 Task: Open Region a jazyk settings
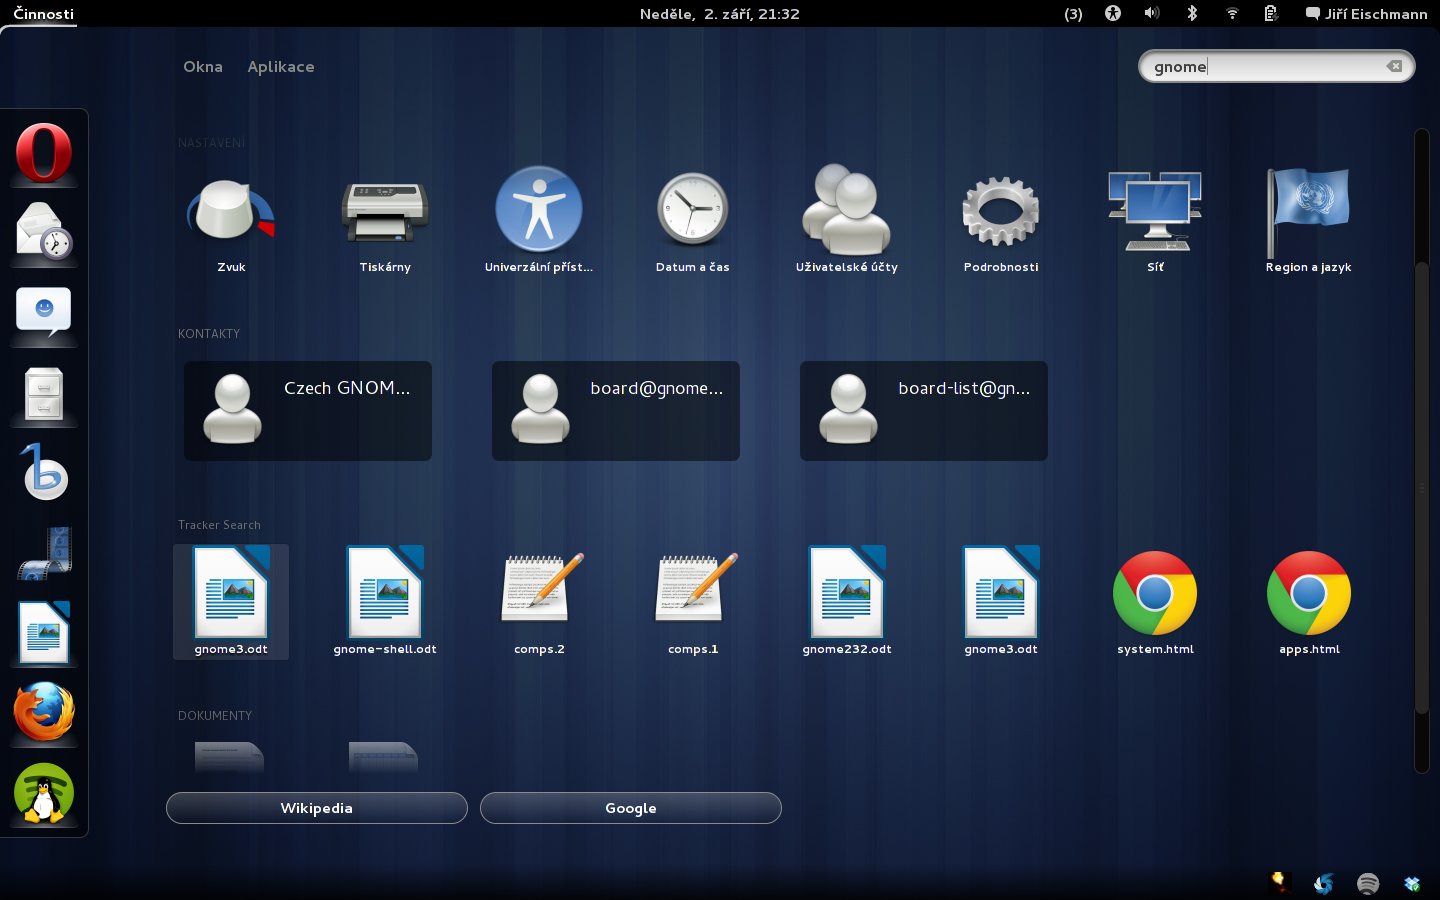click(1308, 222)
